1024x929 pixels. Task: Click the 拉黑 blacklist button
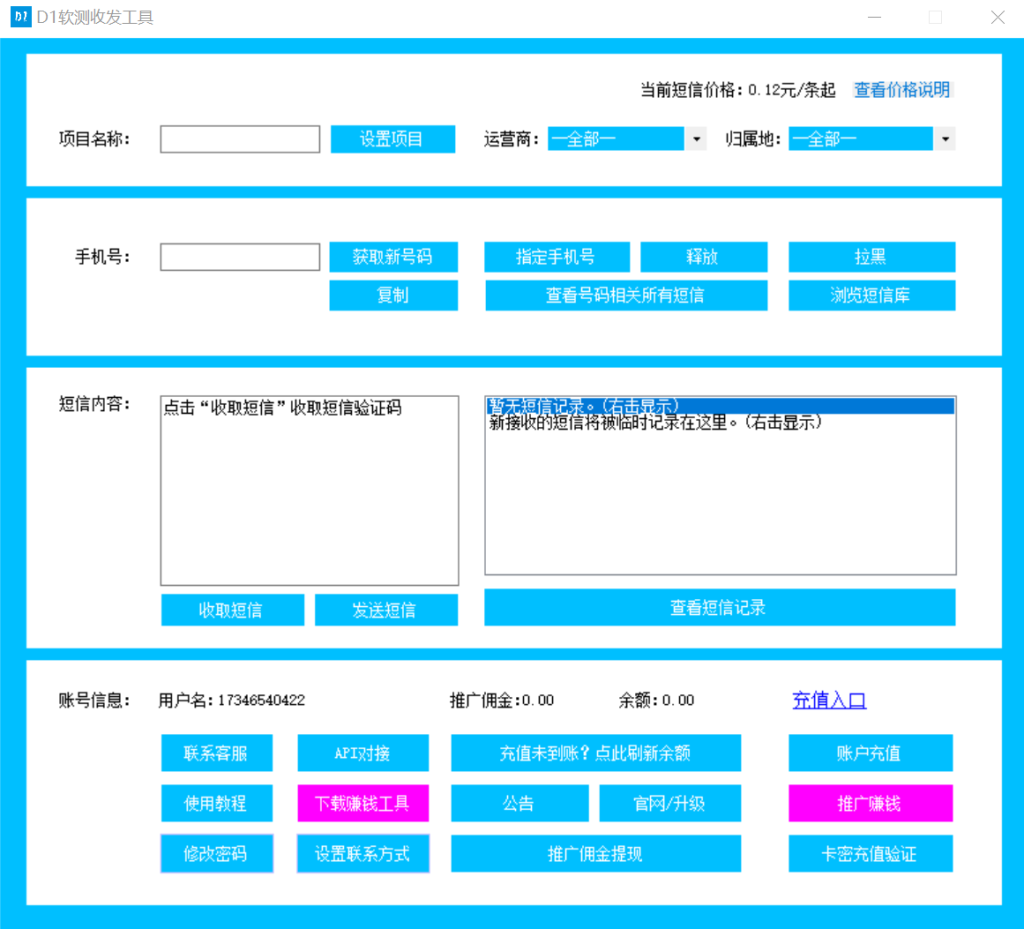pos(871,257)
